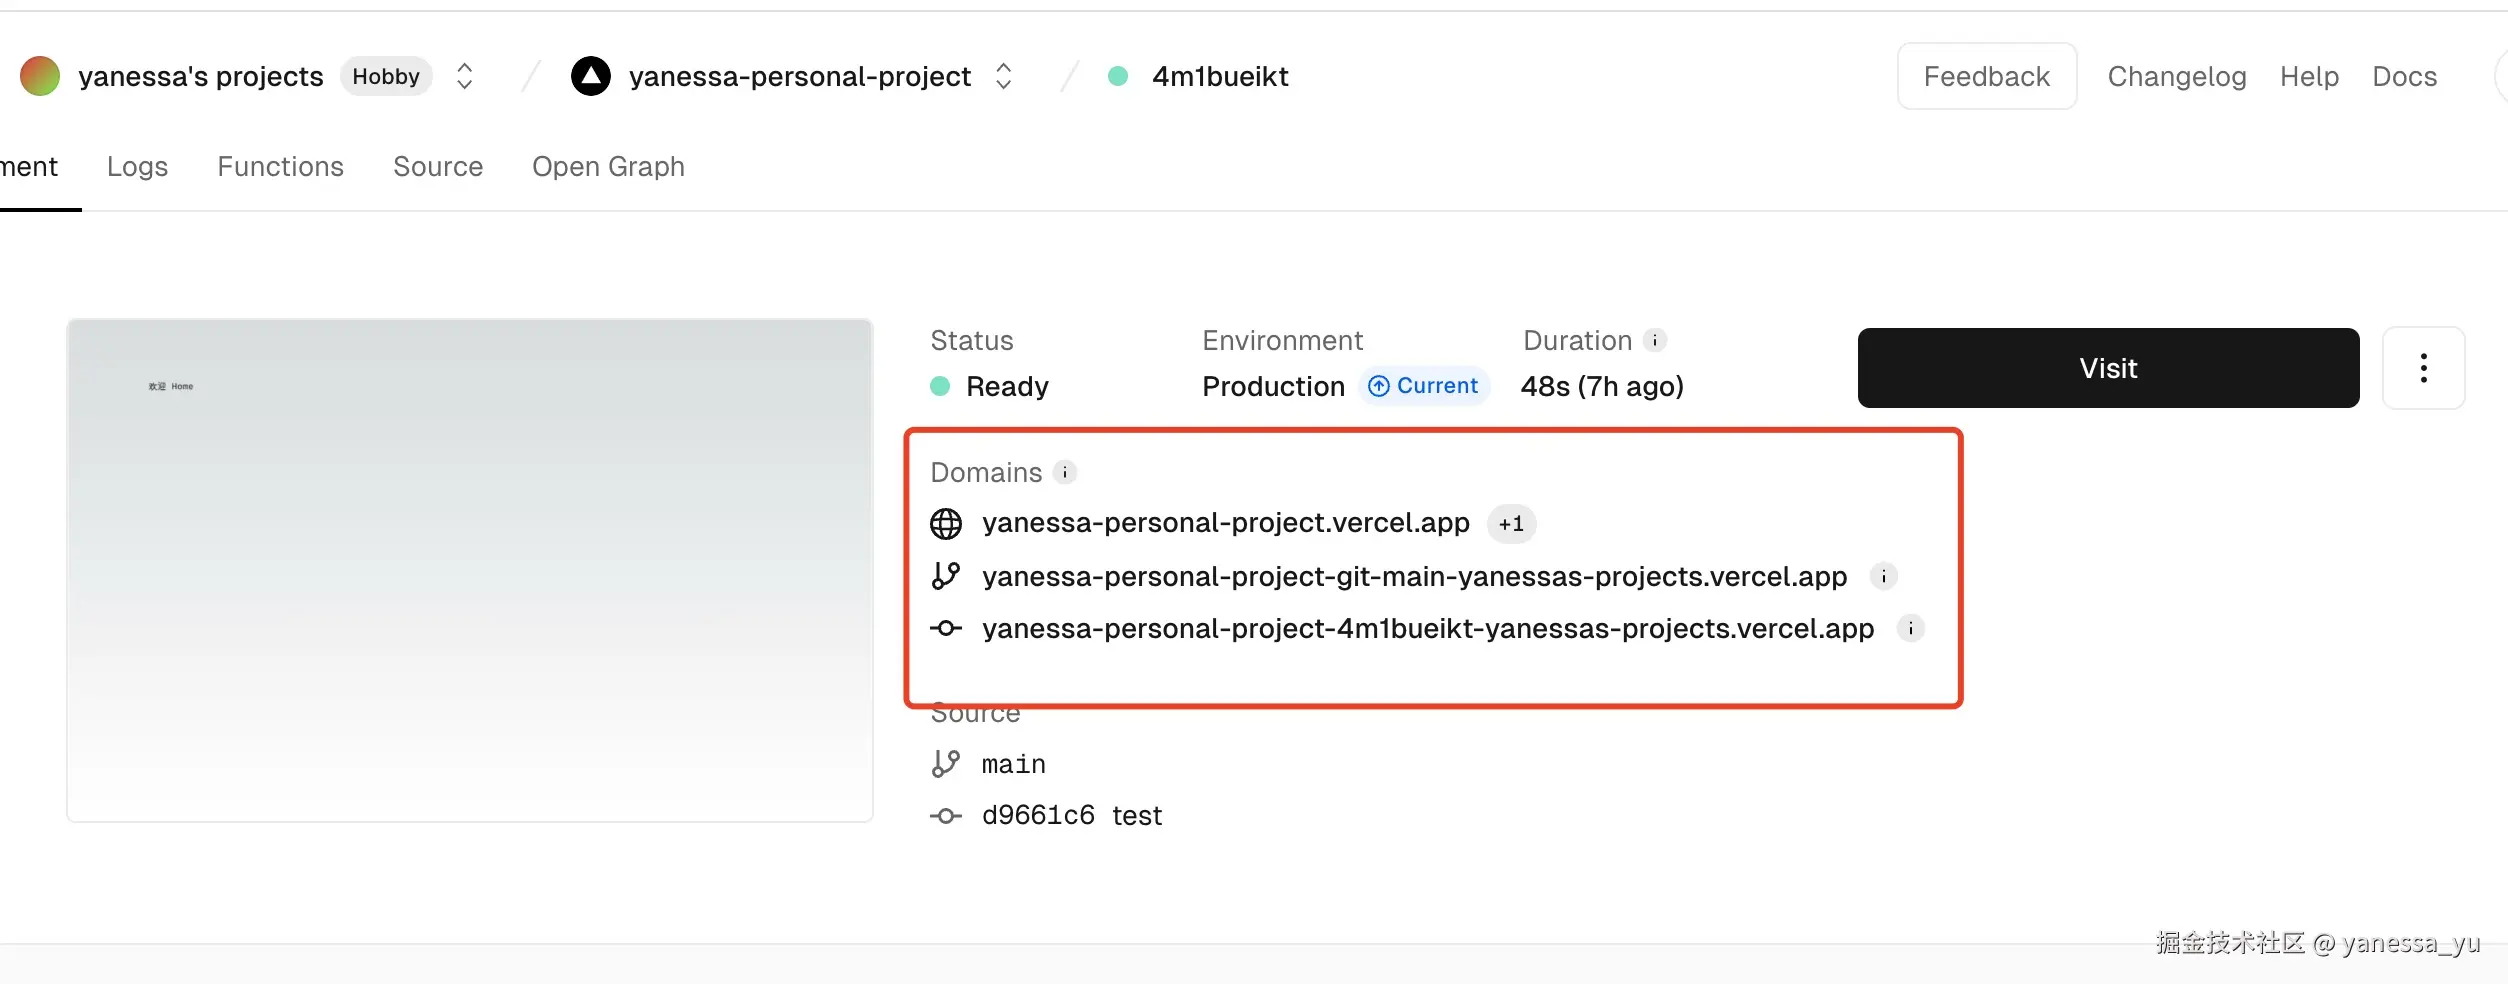Click the commit icon beside d9661c6
This screenshot has width=2508, height=984.
click(946, 816)
